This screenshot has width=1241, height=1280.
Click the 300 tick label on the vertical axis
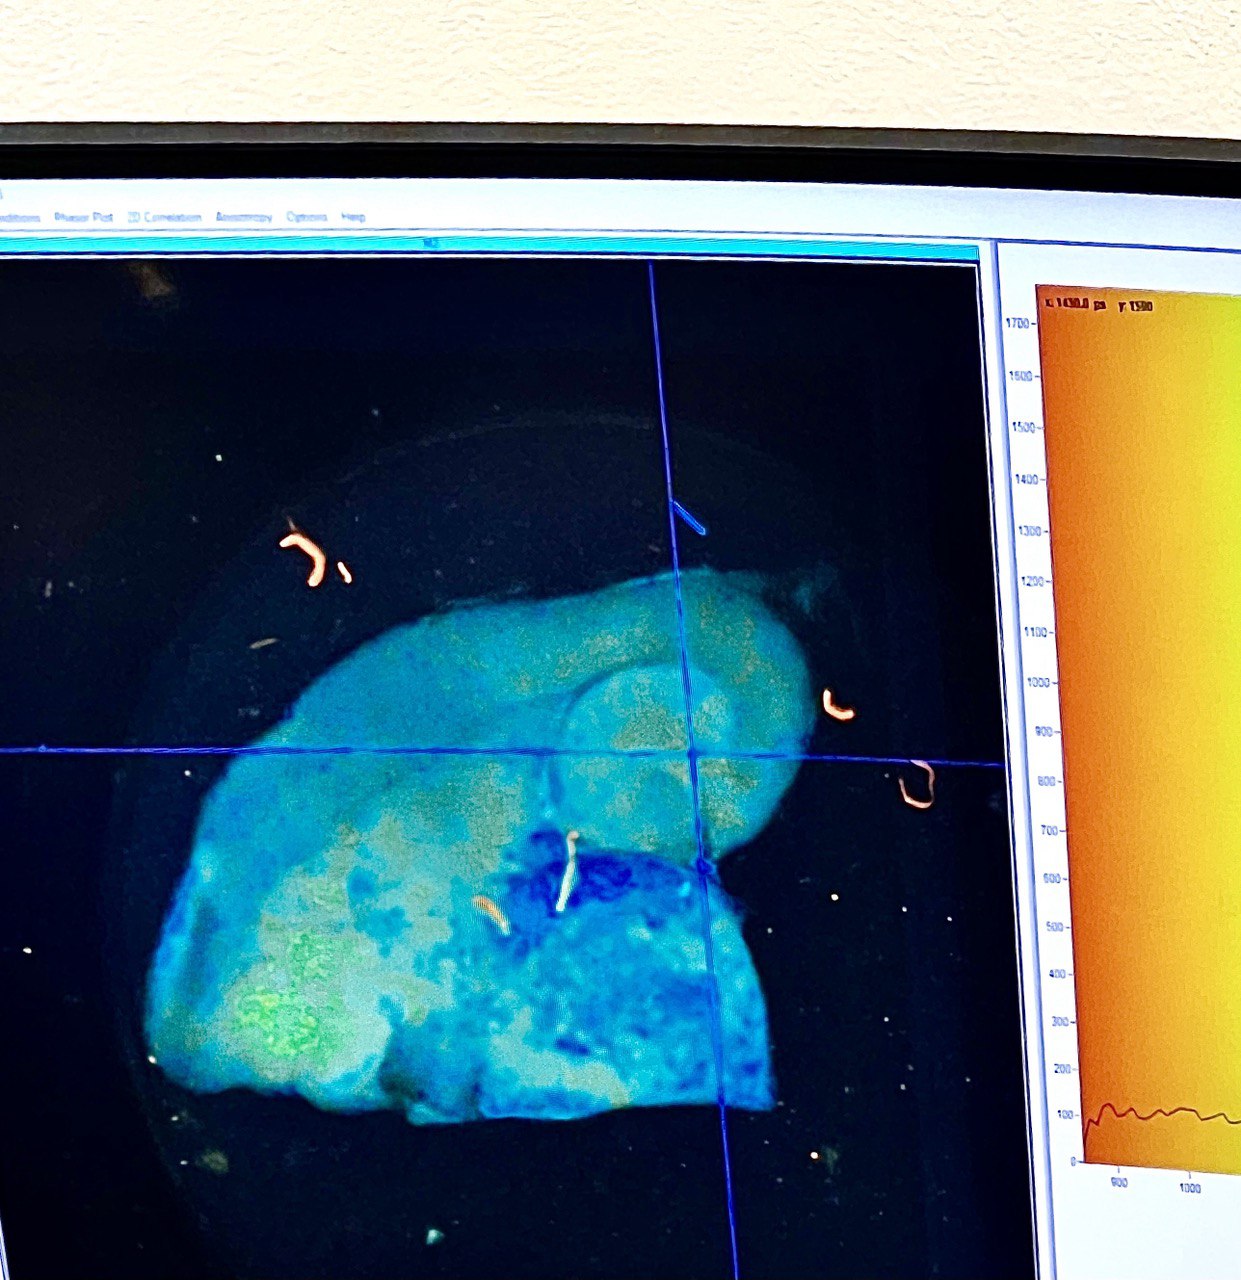coord(1060,1022)
